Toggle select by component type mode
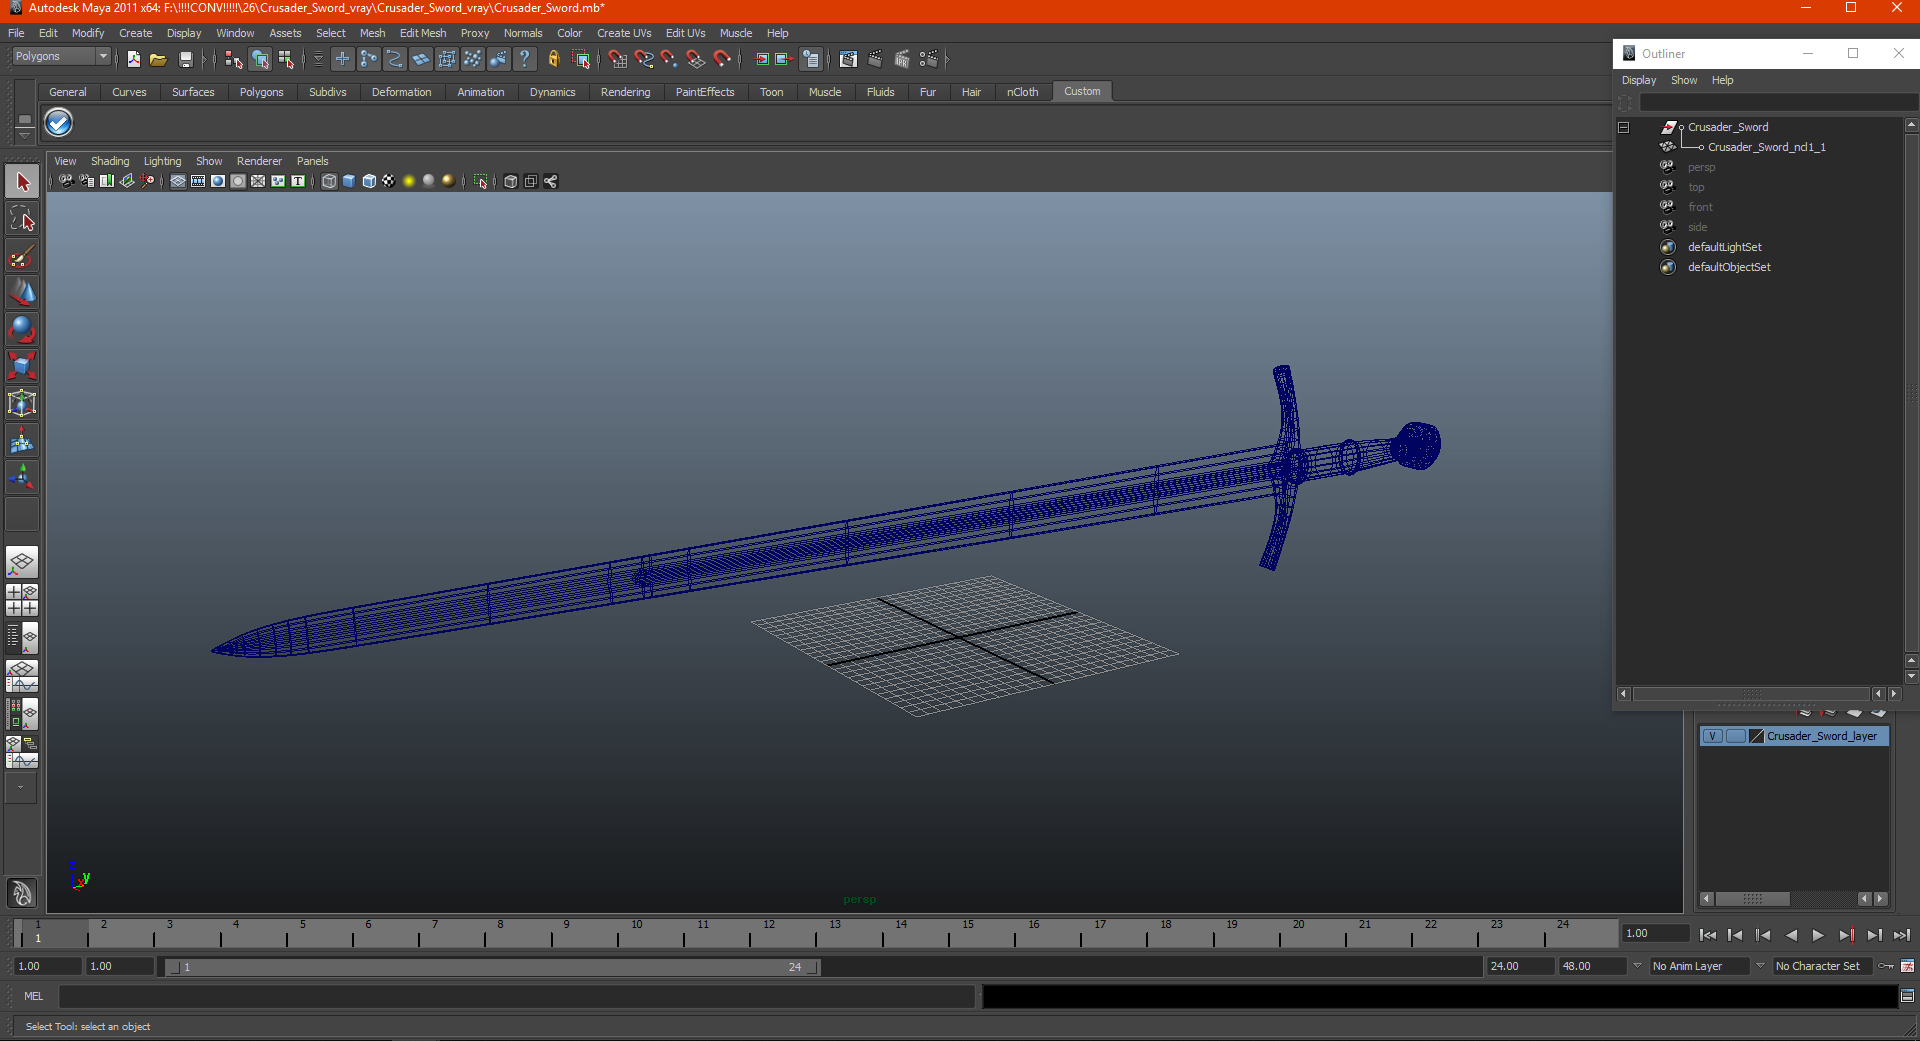This screenshot has height=1041, width=1920. [287, 60]
